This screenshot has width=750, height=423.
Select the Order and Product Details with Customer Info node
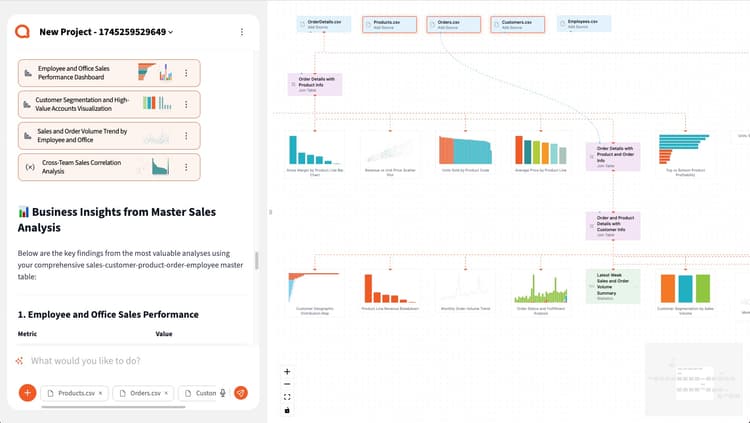(x=613, y=226)
